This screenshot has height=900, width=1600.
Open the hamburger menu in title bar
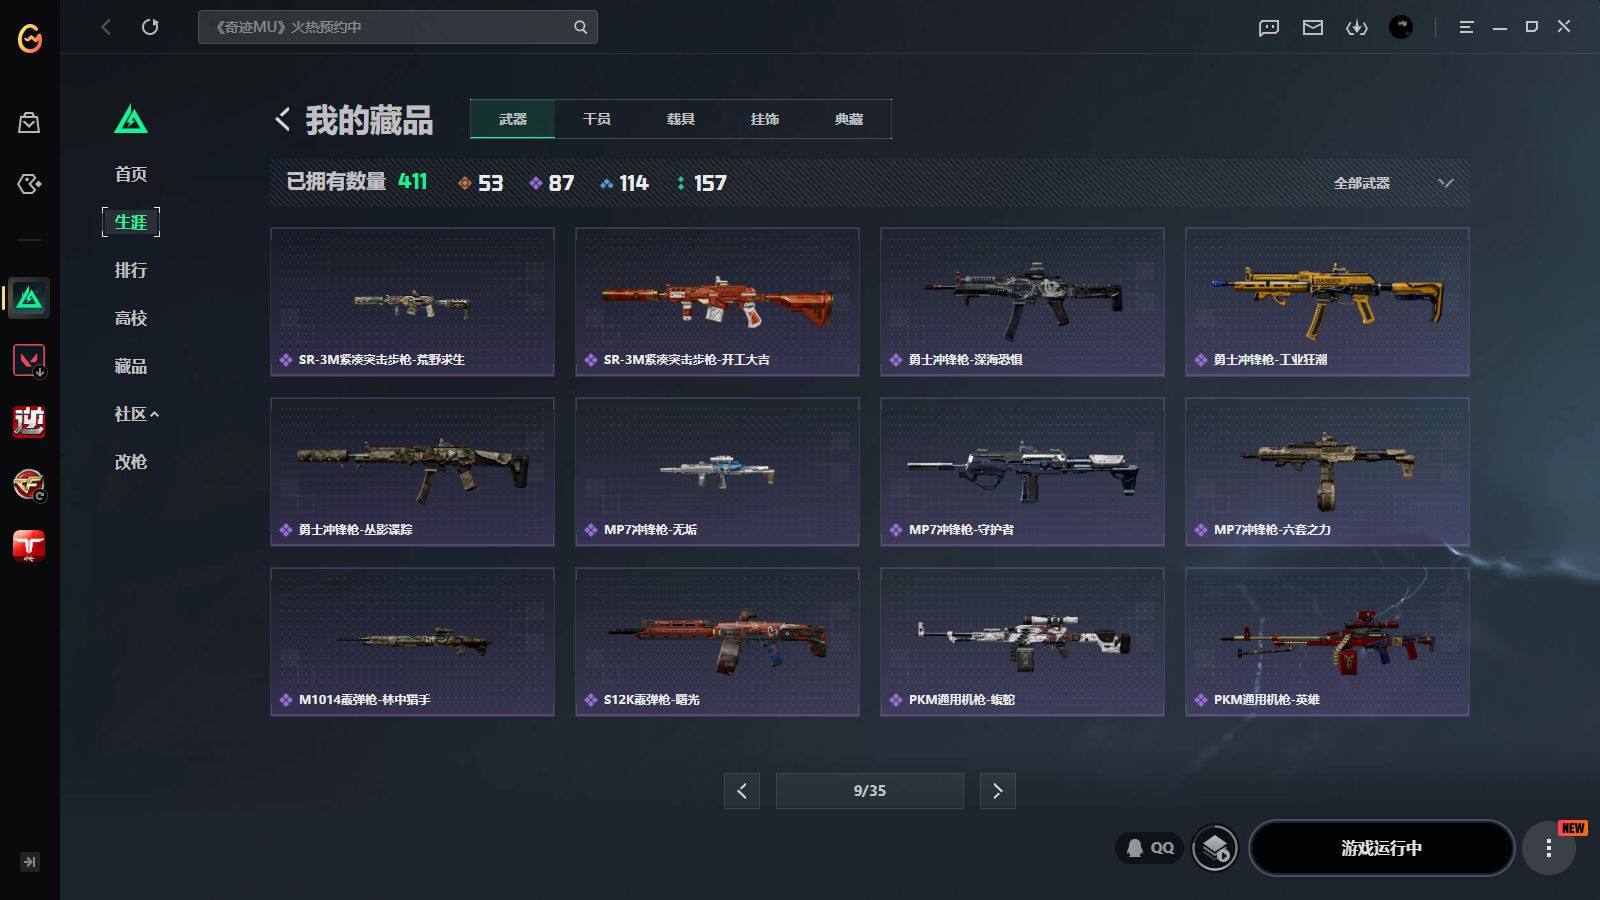coord(1466,27)
